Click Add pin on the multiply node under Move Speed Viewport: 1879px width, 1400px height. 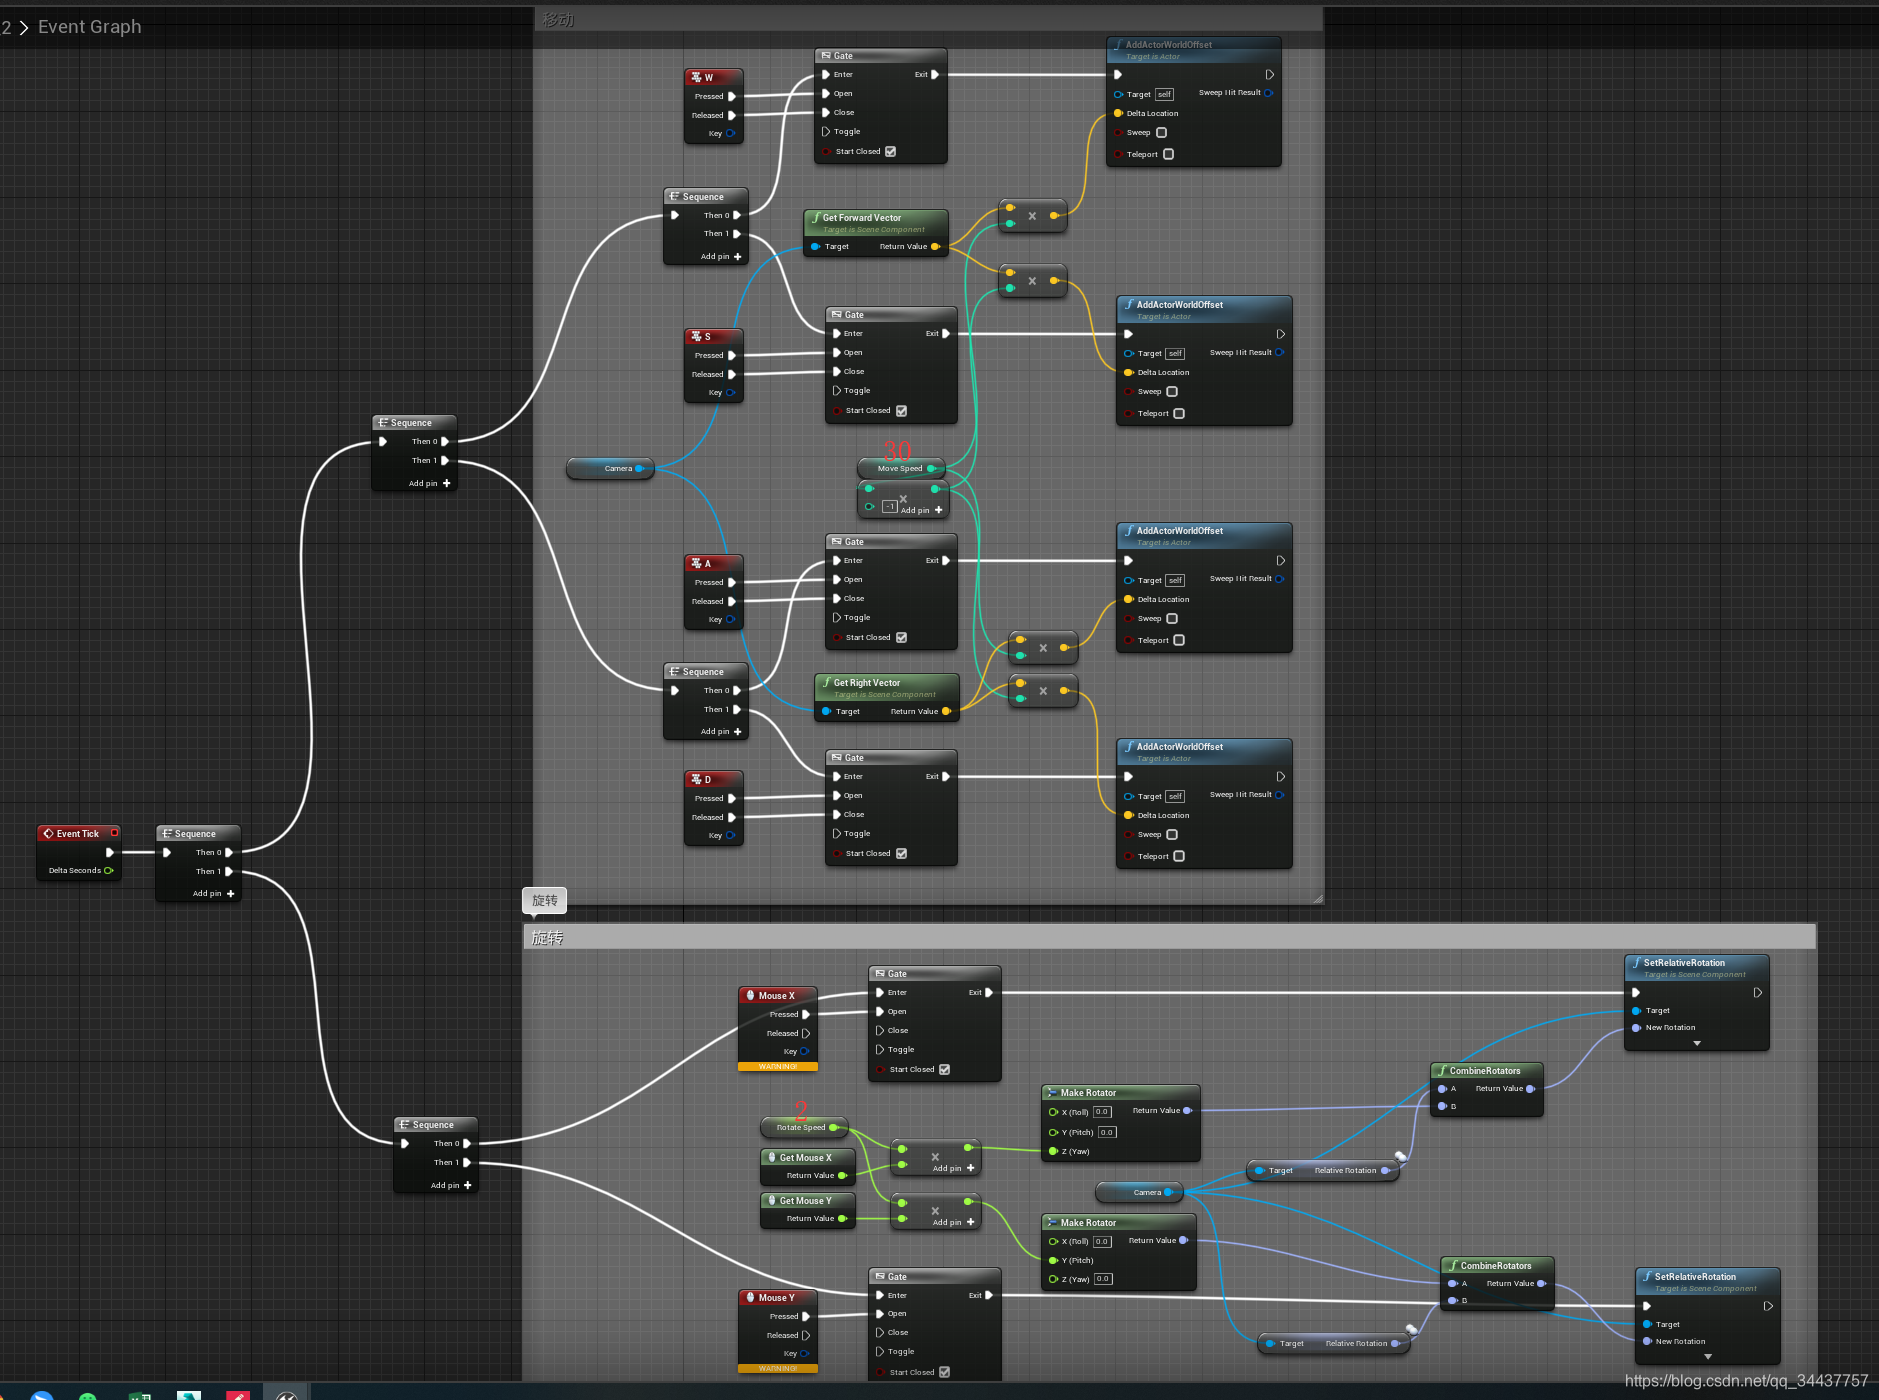click(921, 510)
